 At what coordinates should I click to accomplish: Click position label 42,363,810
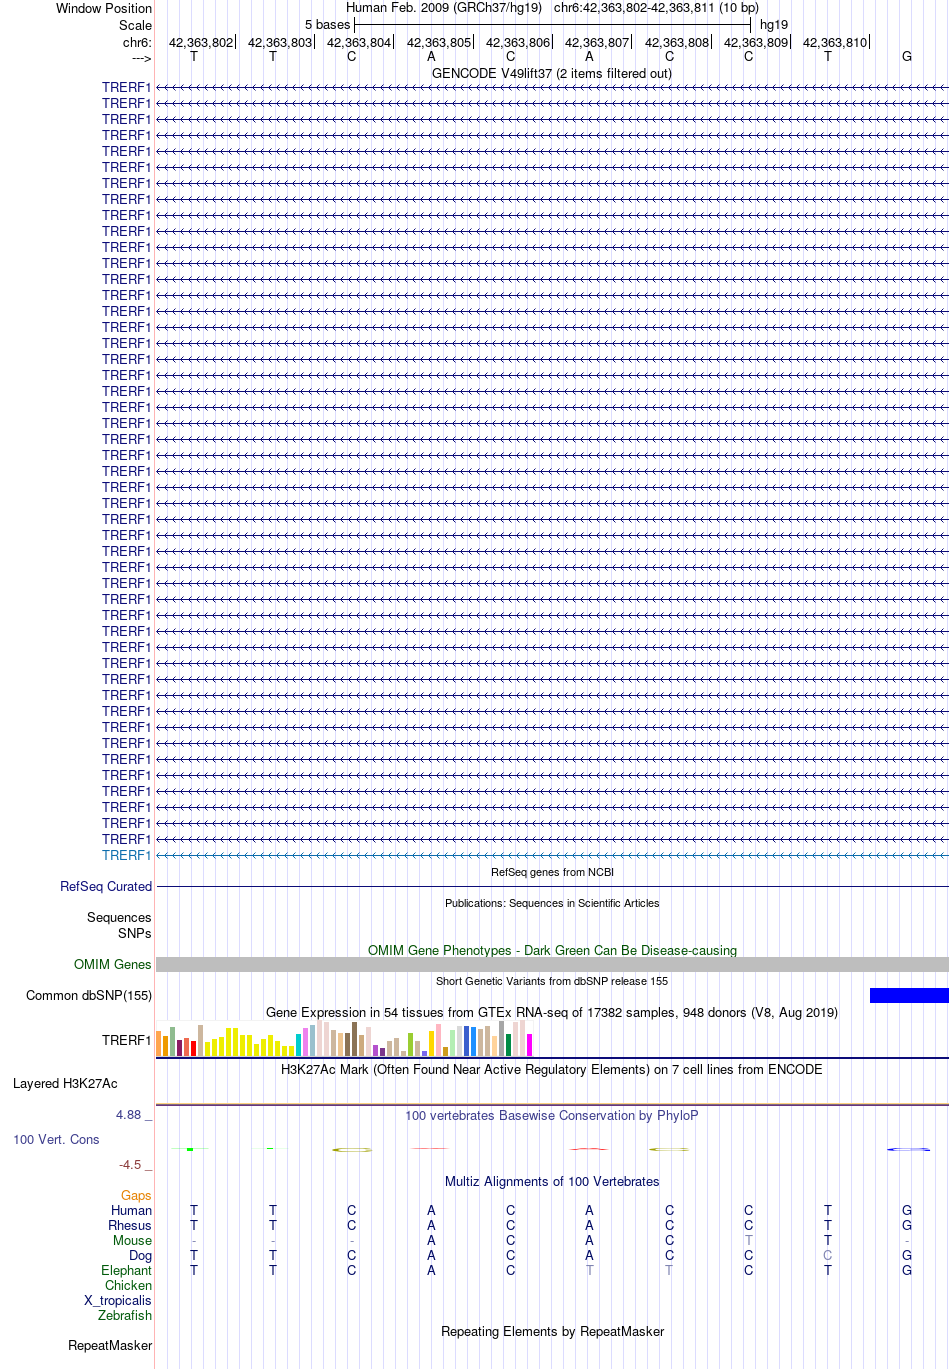click(x=835, y=43)
